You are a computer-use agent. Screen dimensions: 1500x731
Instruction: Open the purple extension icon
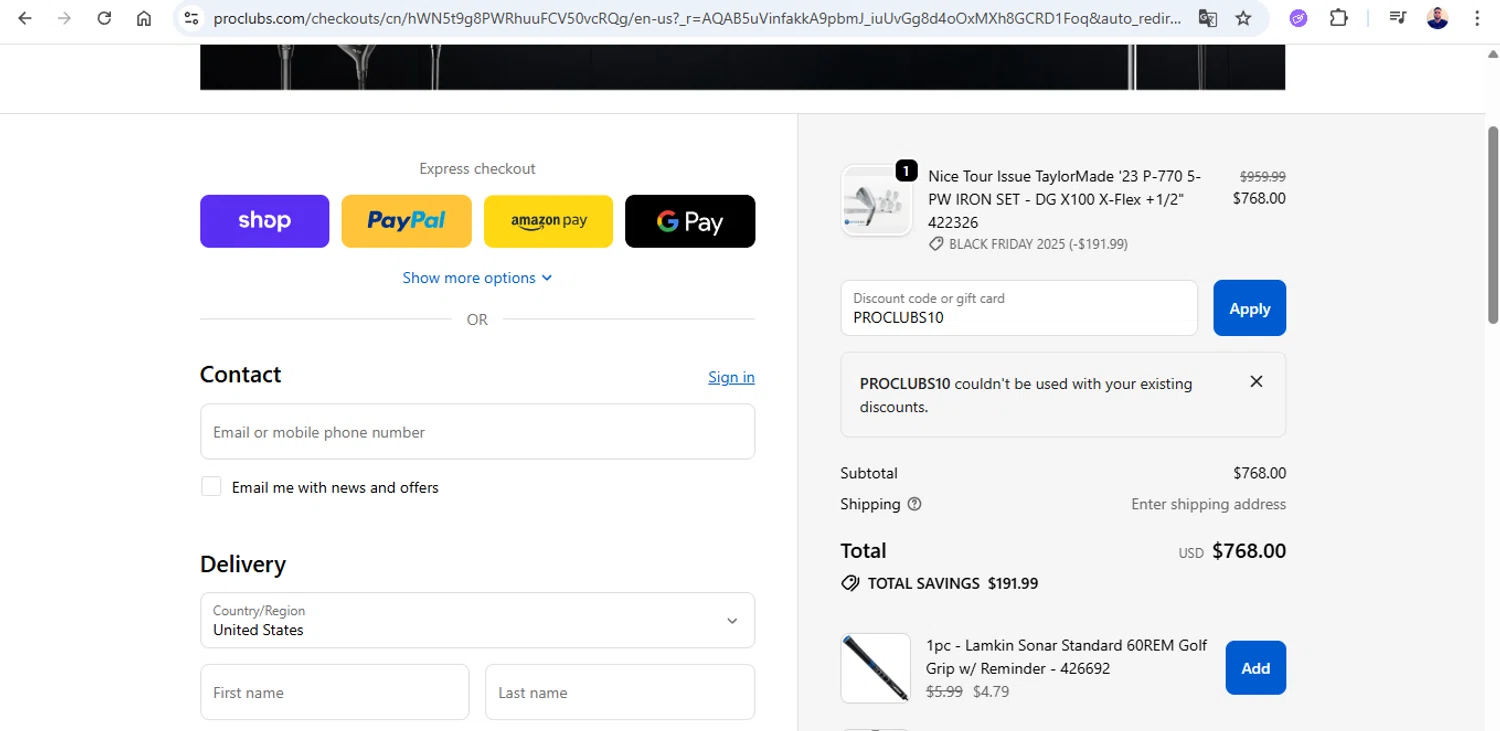pos(1298,18)
